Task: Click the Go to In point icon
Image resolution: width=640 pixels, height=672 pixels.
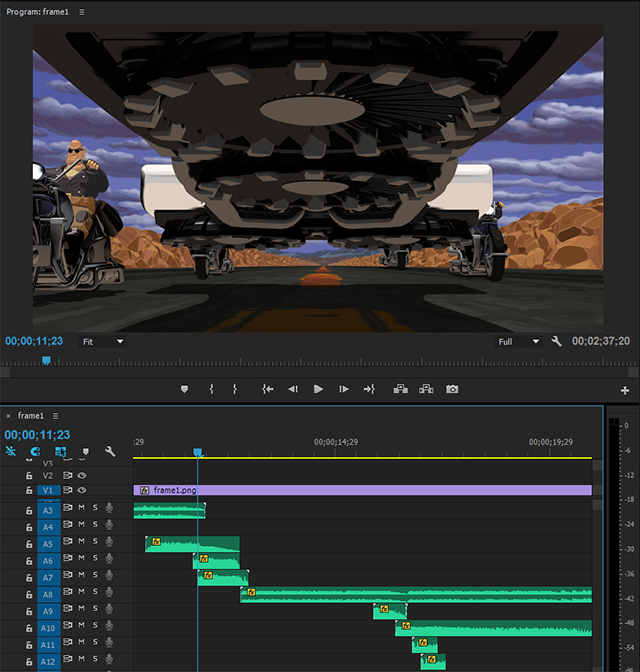Action: pyautogui.click(x=267, y=389)
